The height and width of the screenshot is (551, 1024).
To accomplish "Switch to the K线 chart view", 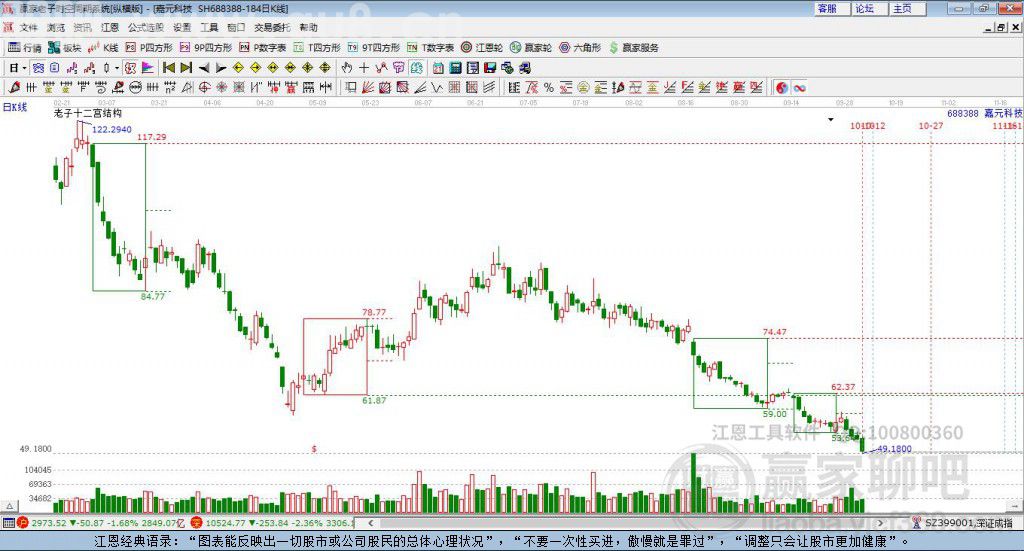I will point(103,48).
